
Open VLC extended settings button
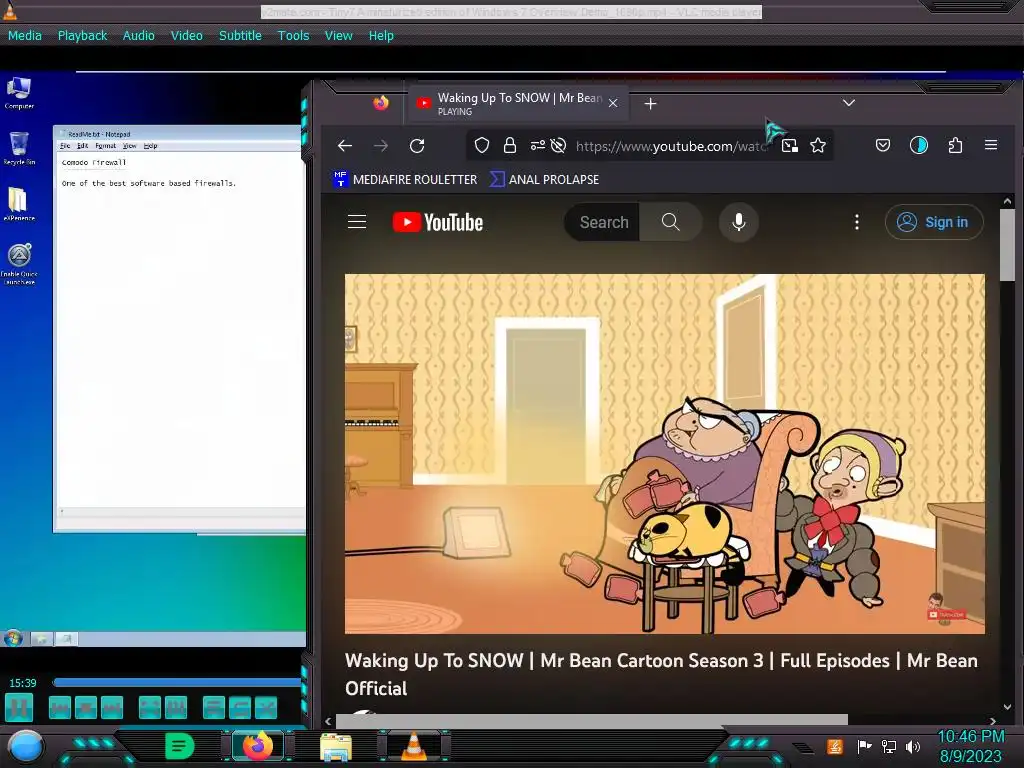point(176,708)
